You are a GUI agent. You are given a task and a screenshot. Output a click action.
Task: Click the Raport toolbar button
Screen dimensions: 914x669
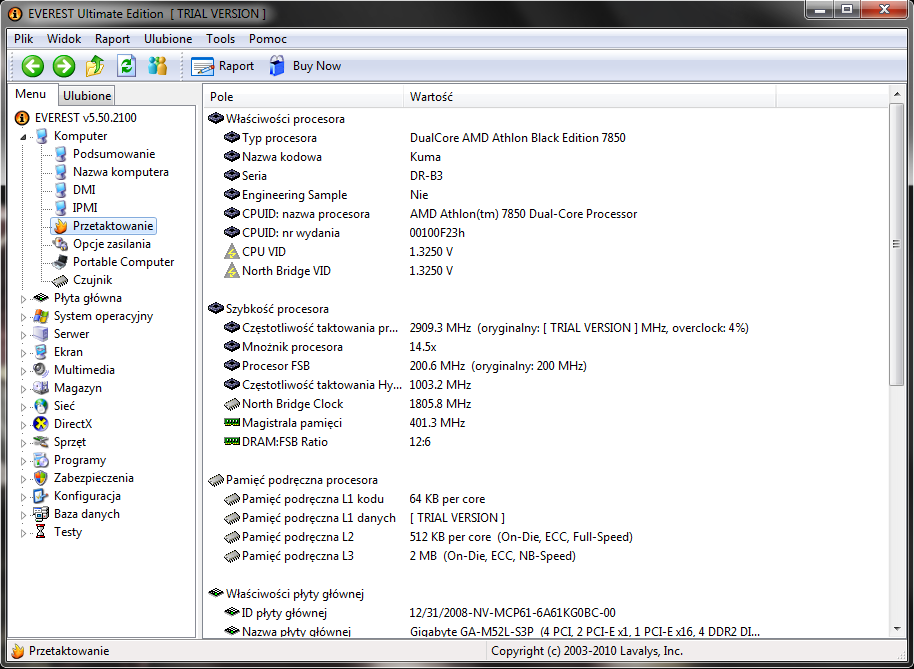coord(223,66)
